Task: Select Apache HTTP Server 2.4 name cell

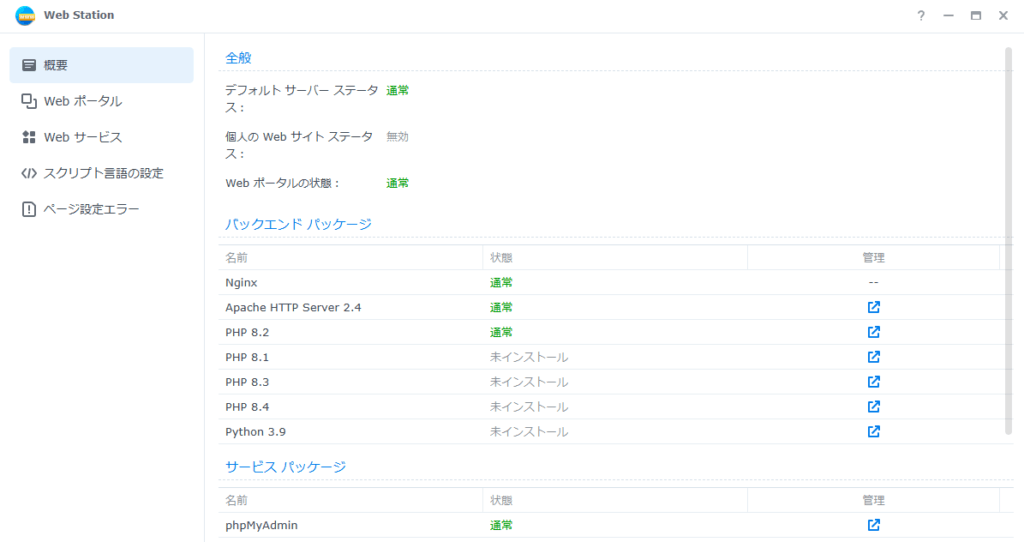Action: 293,308
